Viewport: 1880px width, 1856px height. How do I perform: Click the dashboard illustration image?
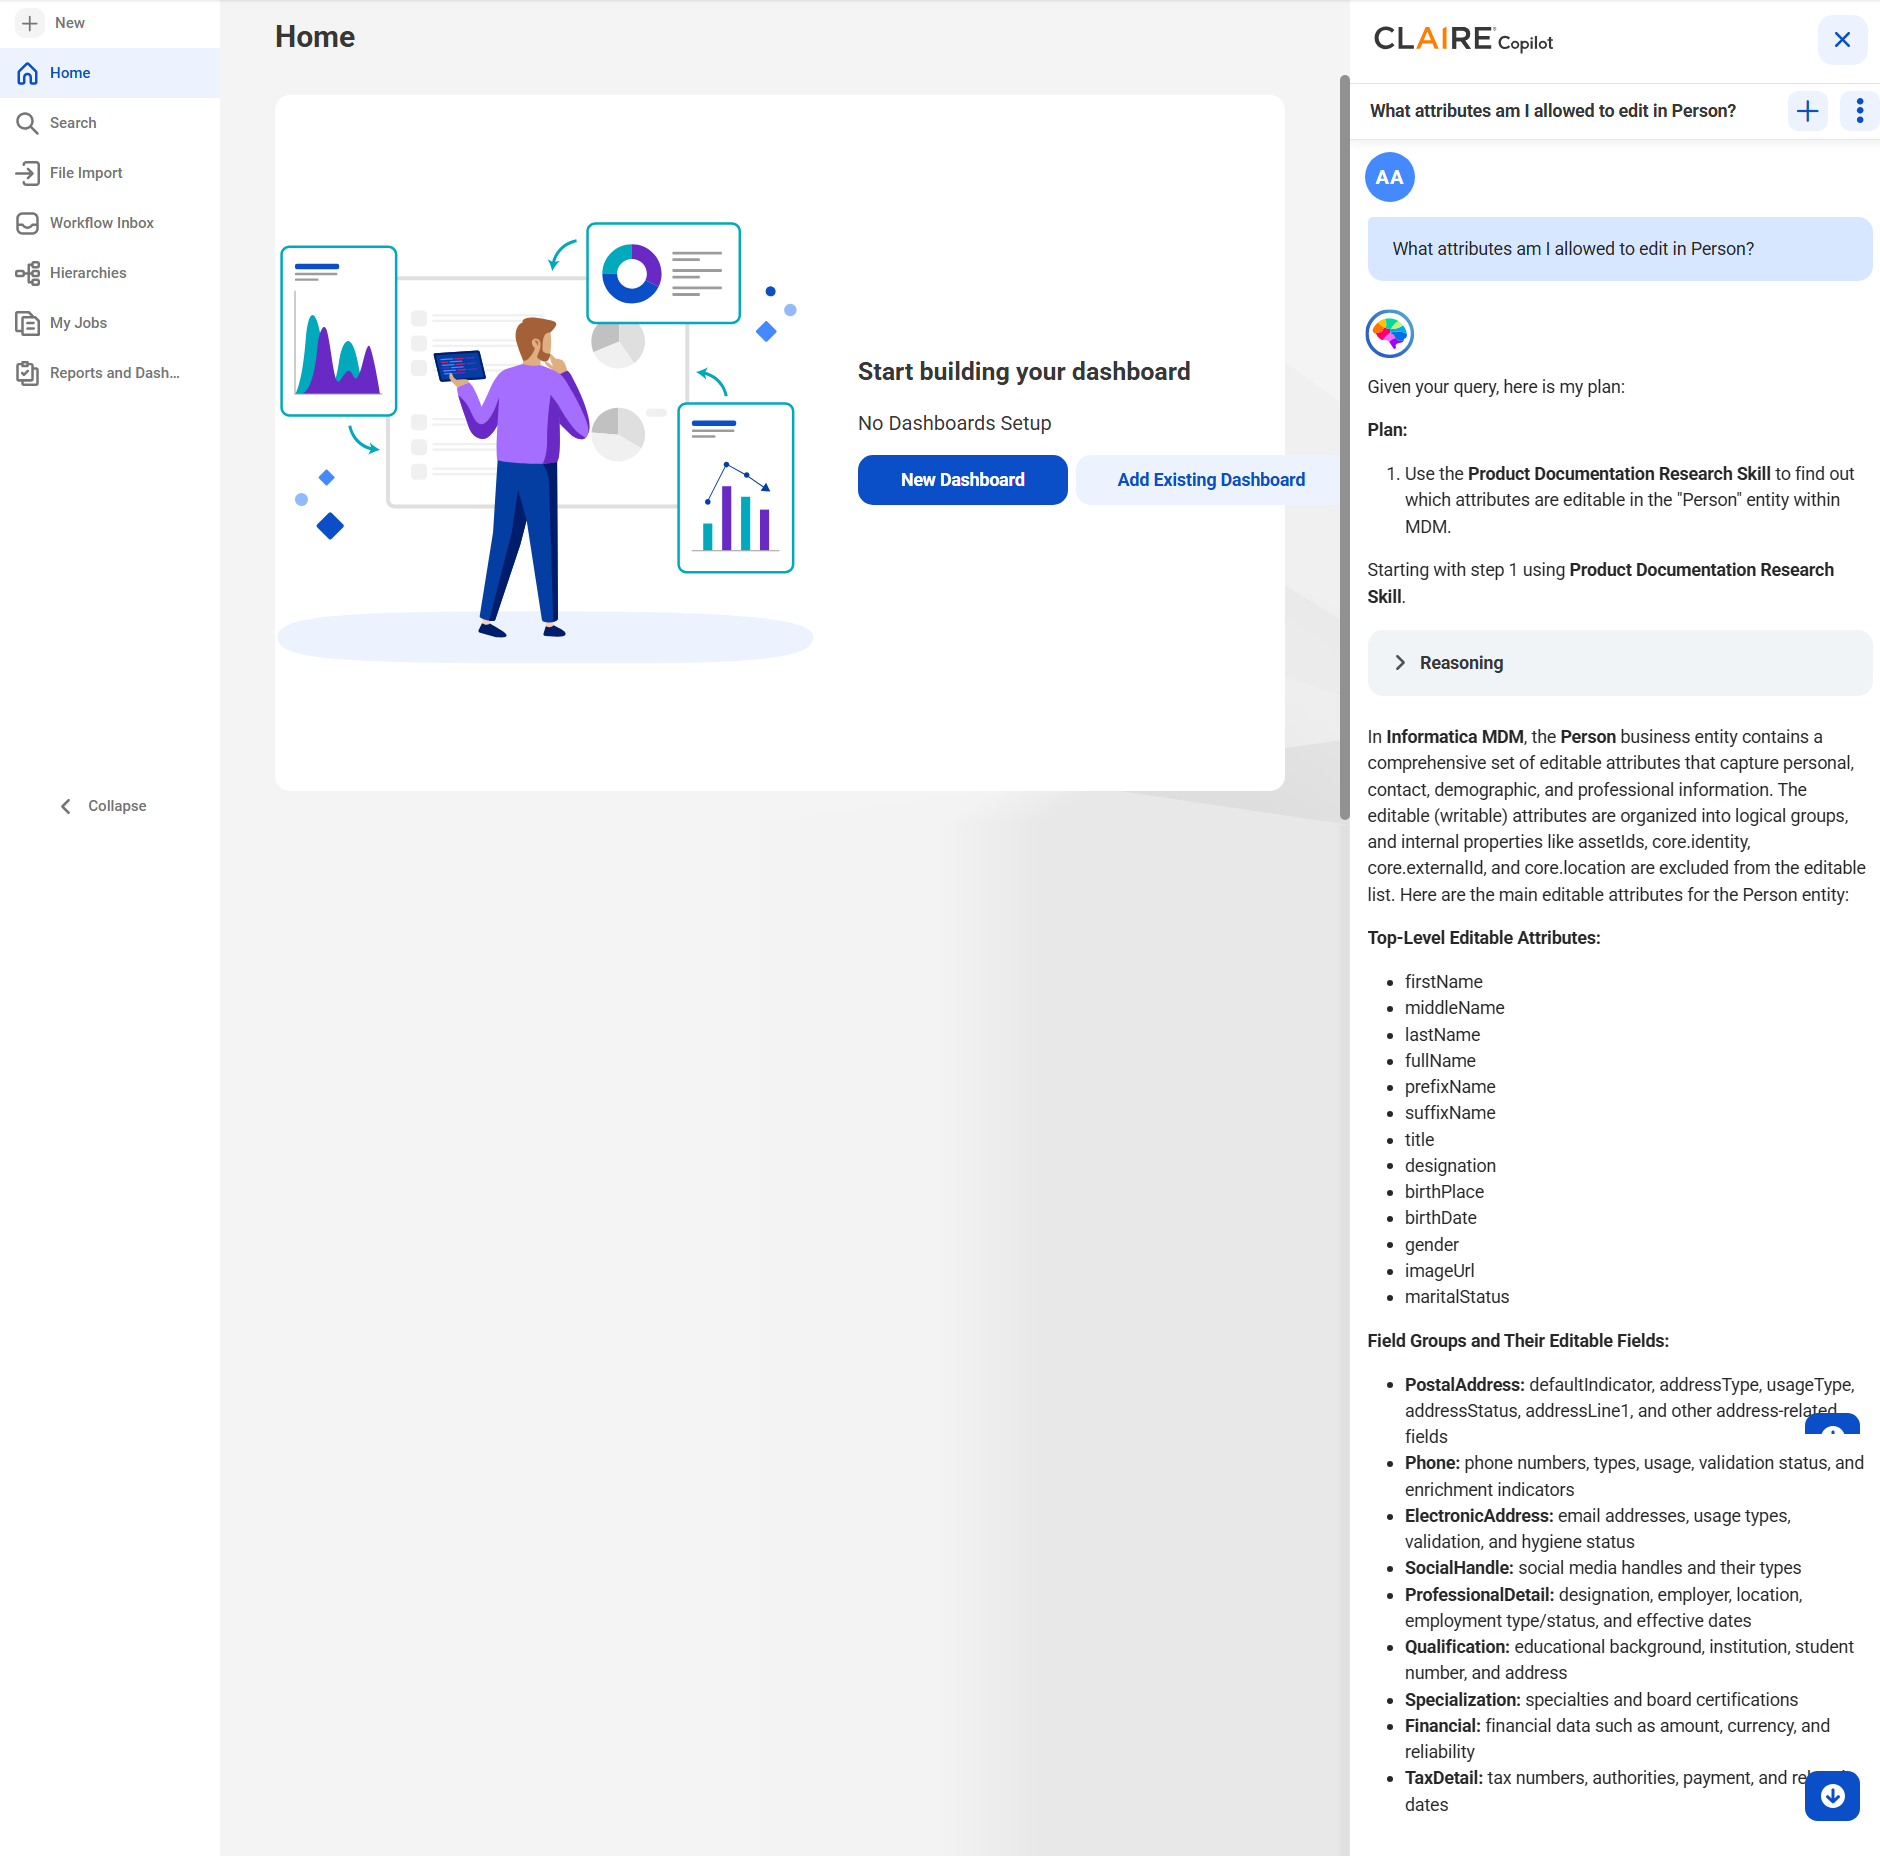[x=545, y=442]
